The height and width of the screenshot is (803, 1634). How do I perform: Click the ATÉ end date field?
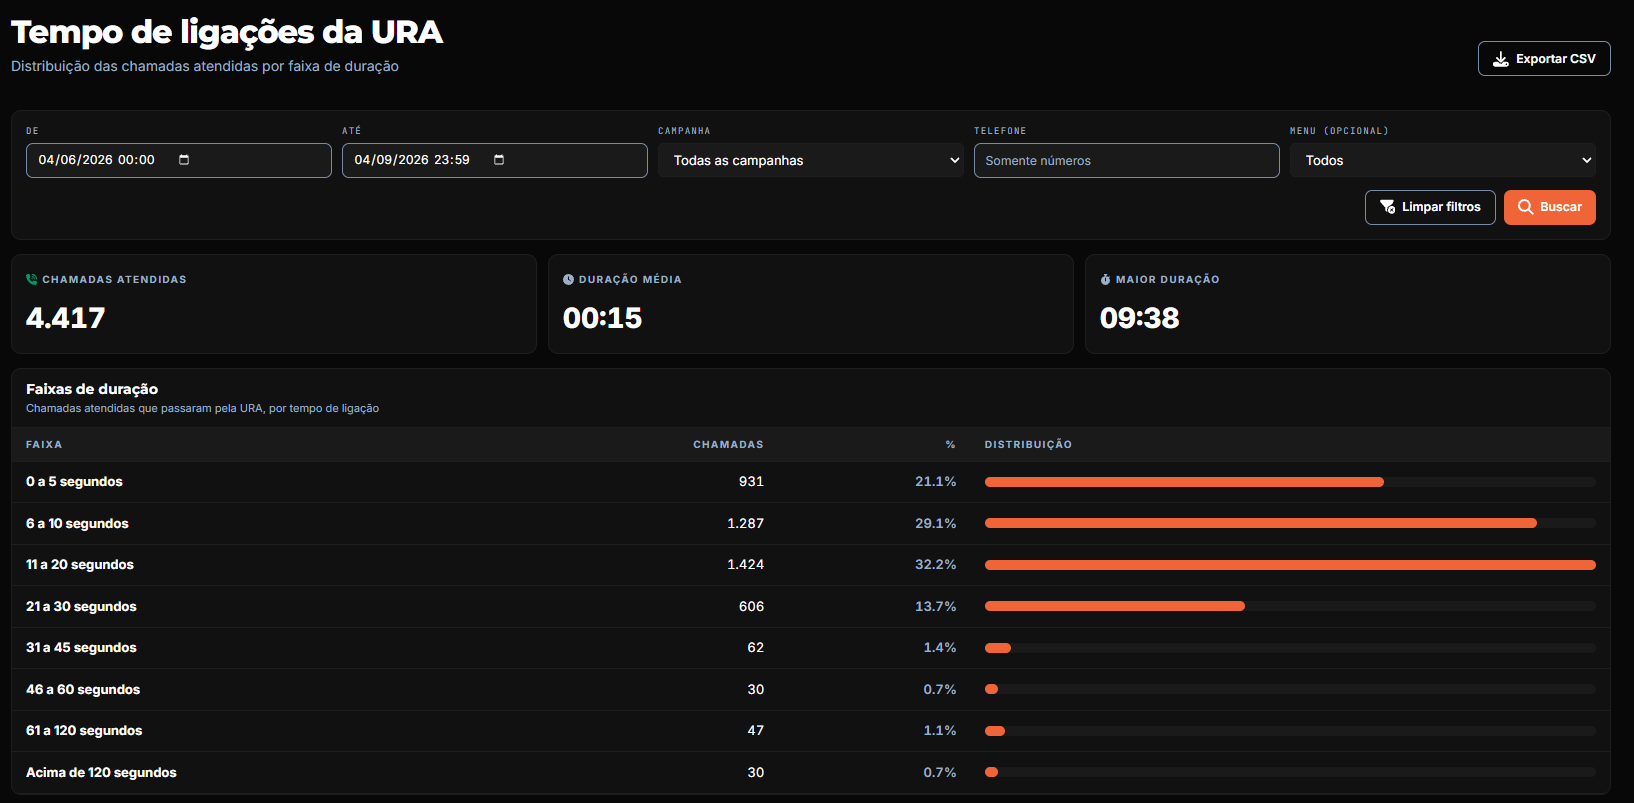(495, 160)
